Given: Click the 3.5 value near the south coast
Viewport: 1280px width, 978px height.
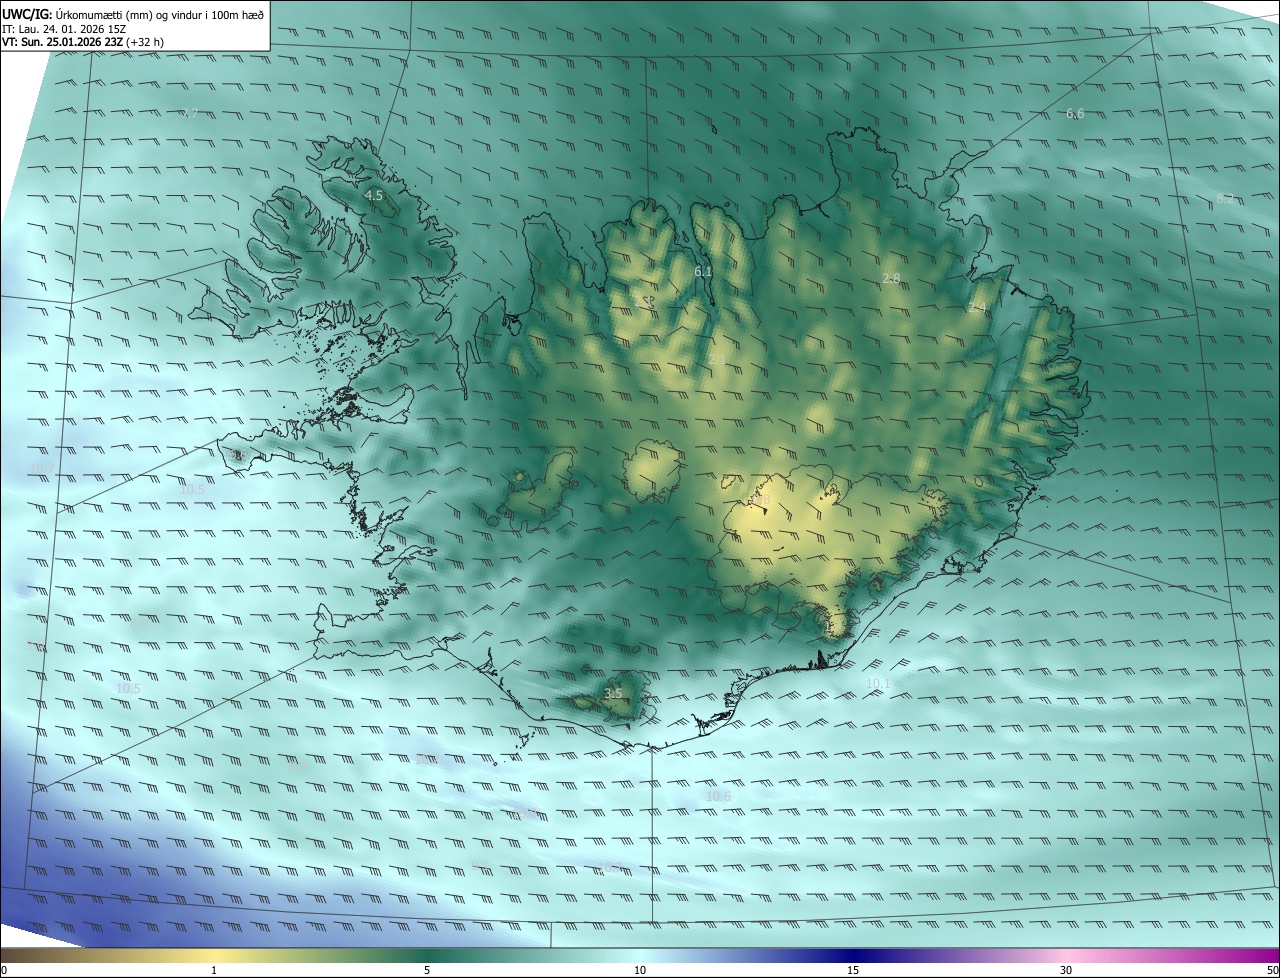Looking at the screenshot, I should (x=613, y=693).
